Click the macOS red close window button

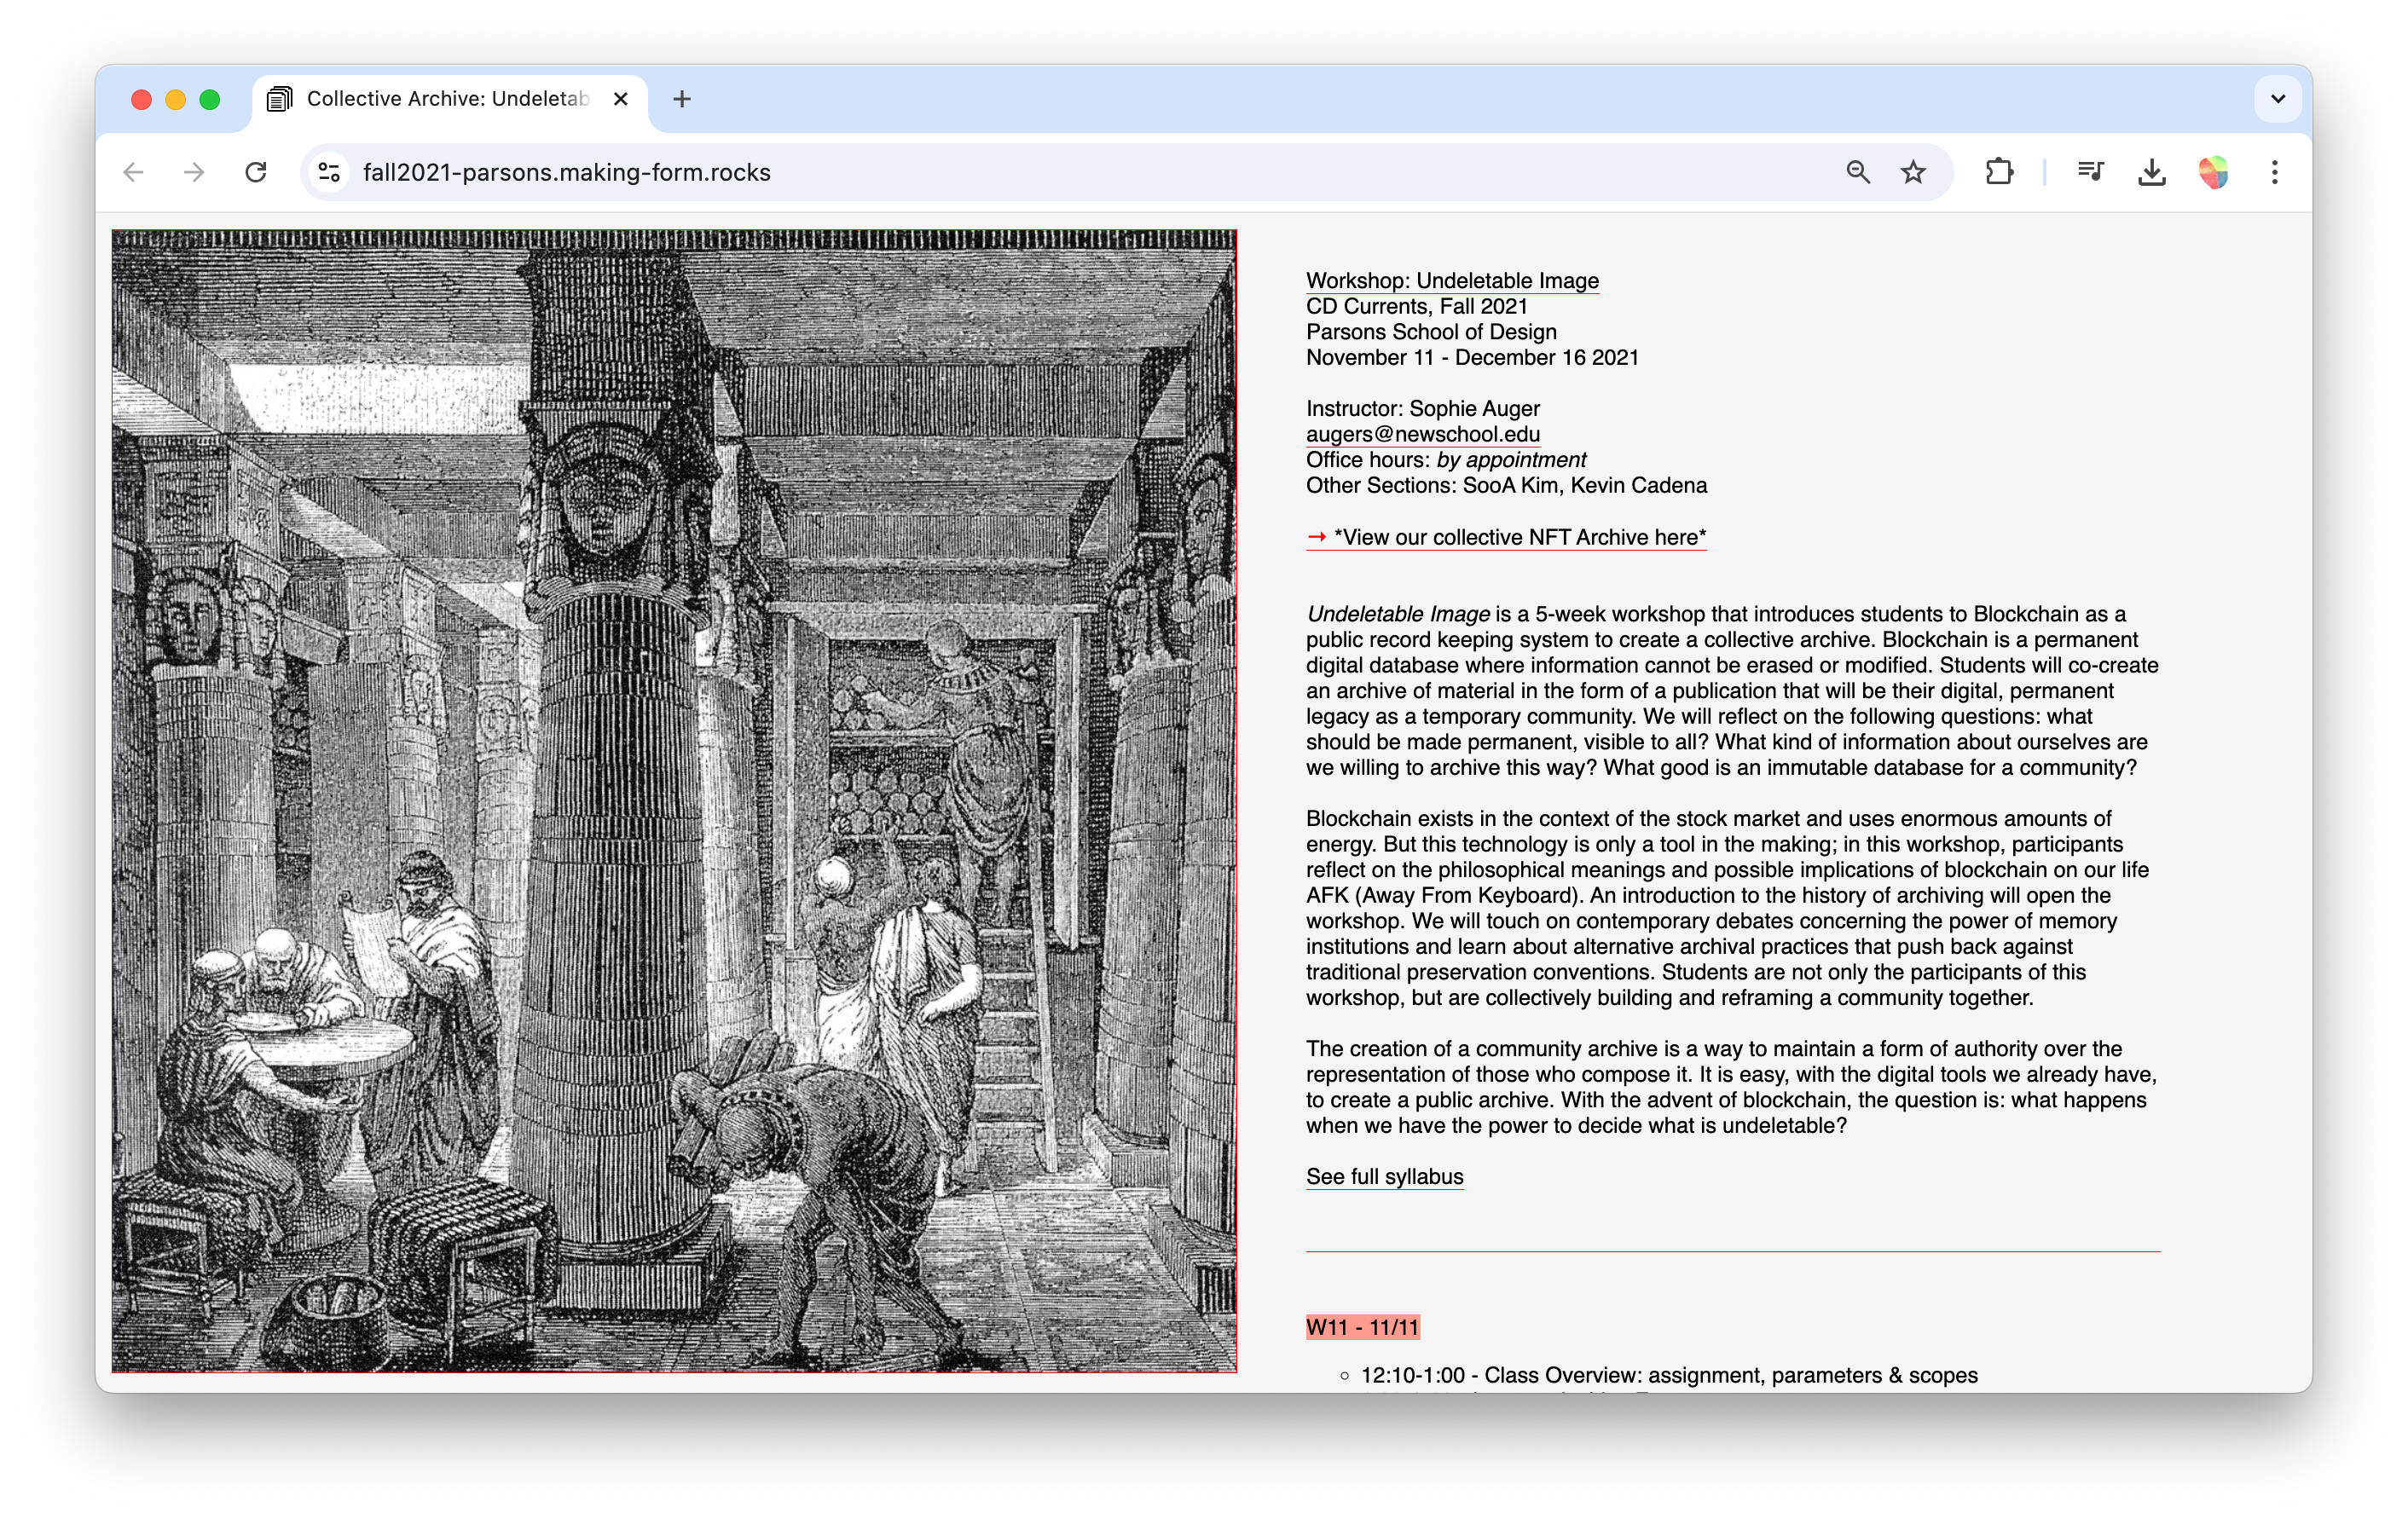pos(141,99)
